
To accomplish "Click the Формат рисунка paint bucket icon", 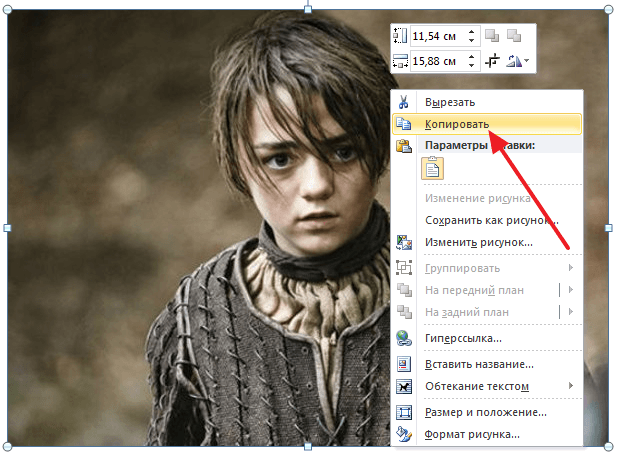I will 404,435.
